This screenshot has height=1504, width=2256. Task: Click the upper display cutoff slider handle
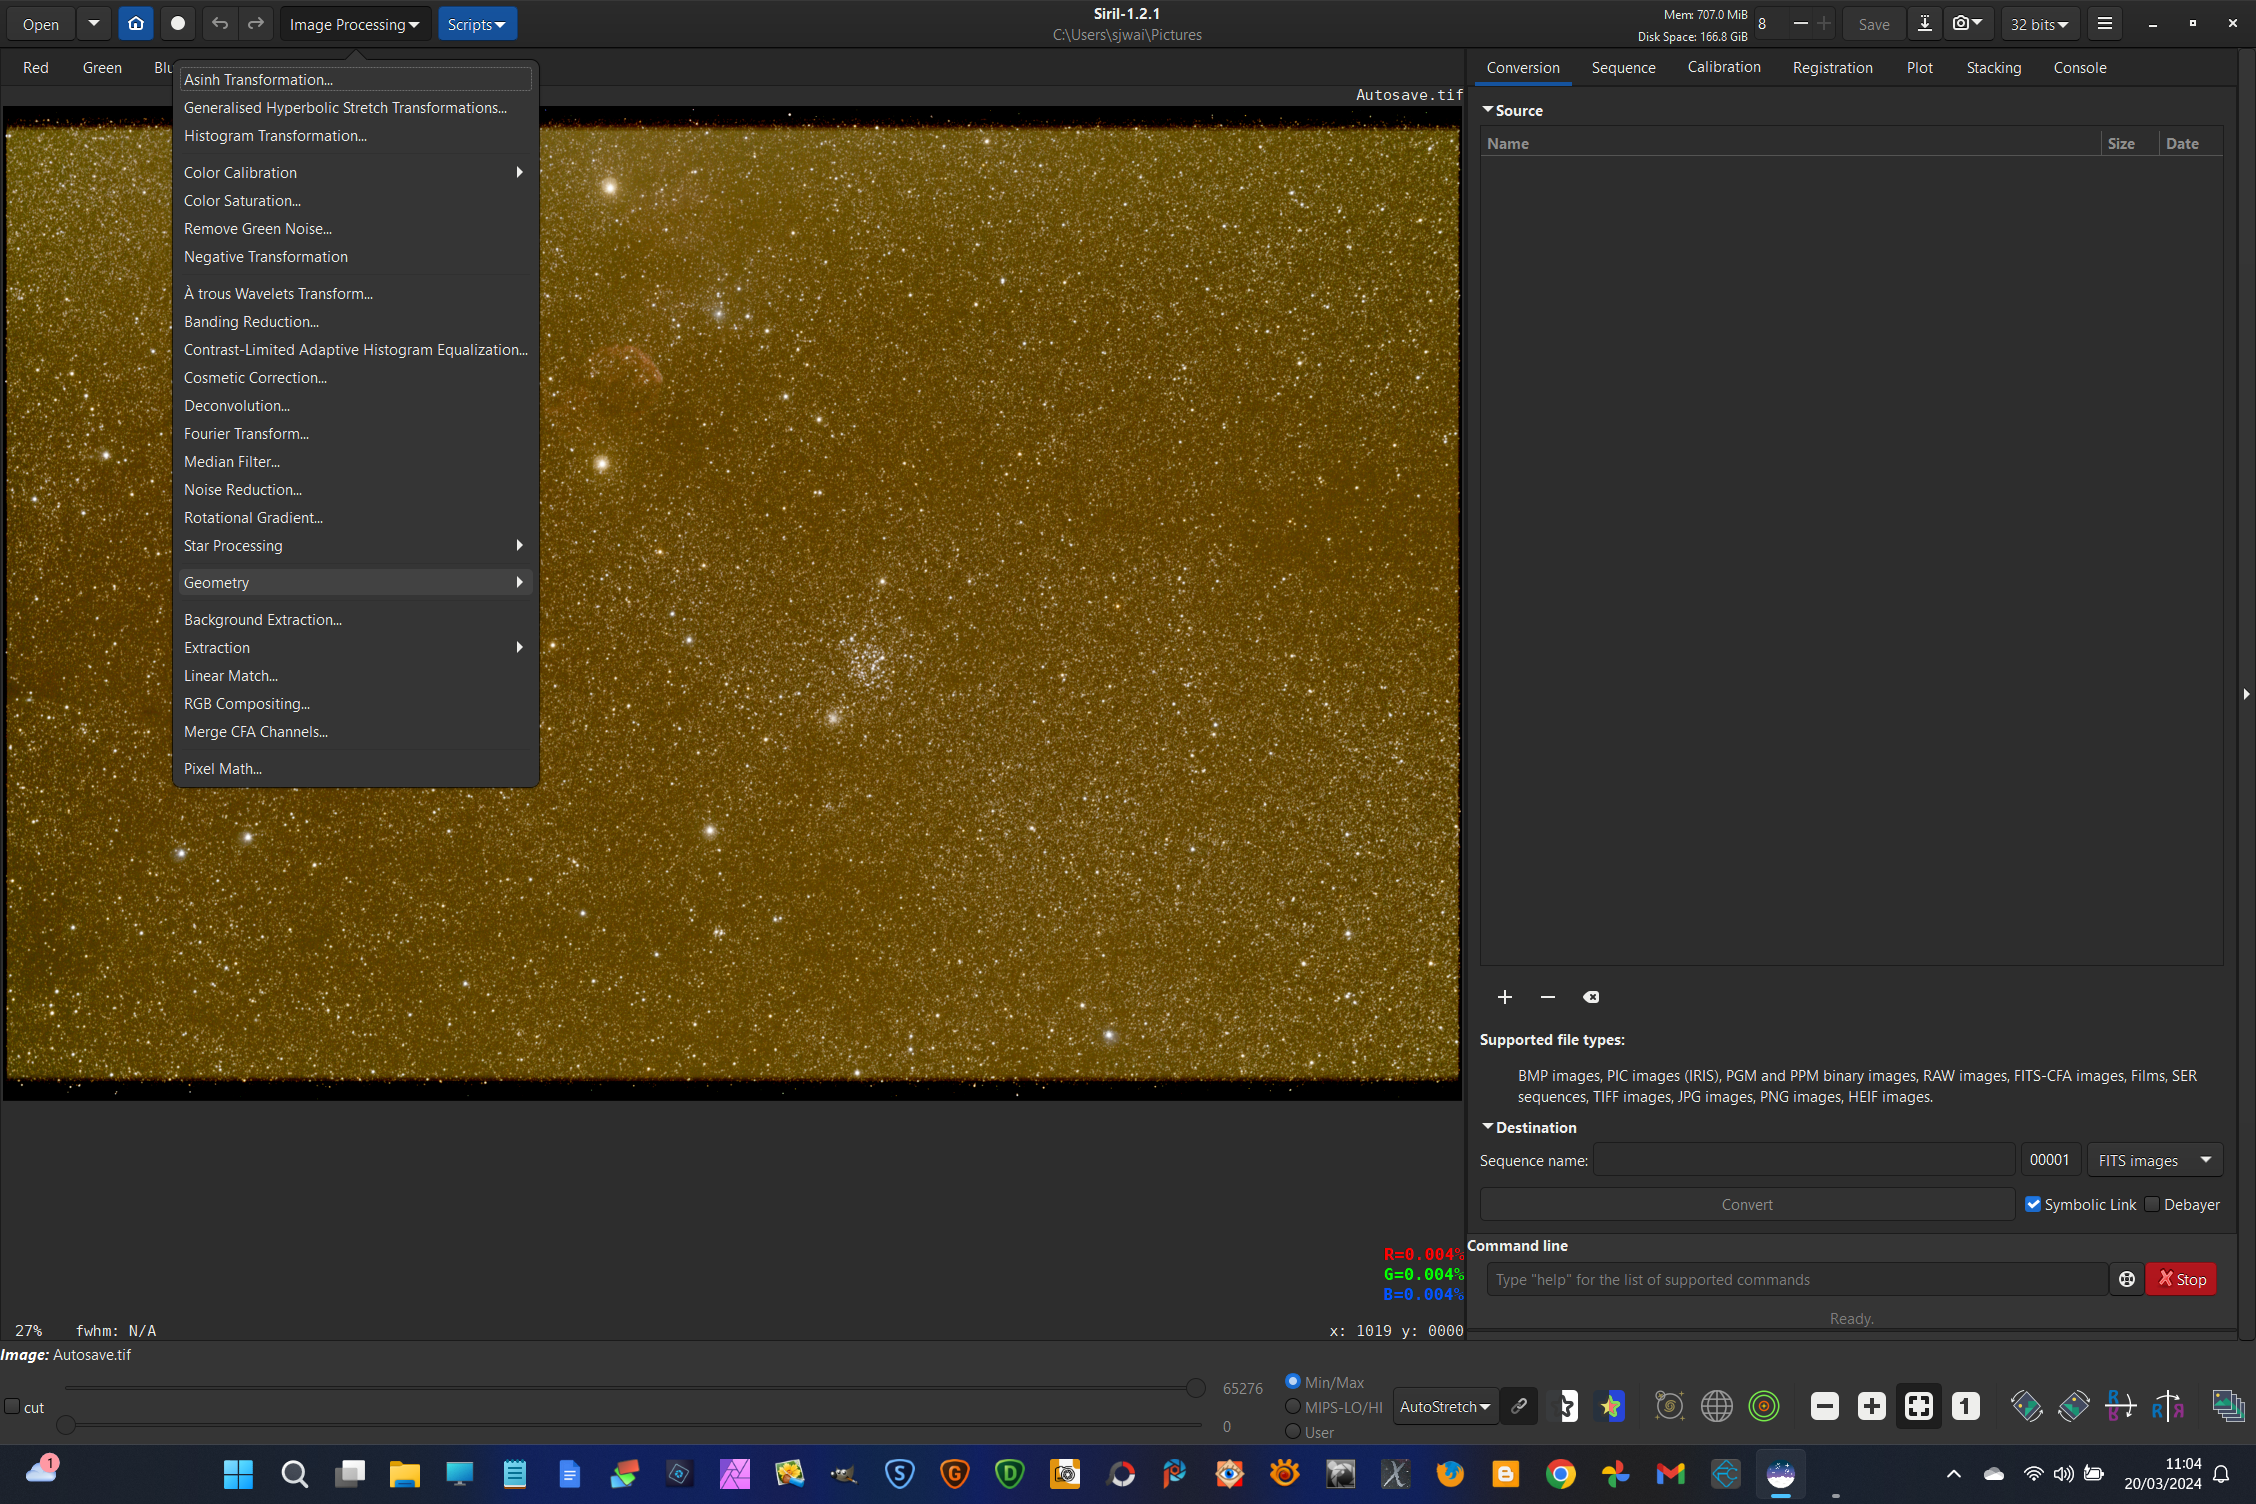(1195, 1388)
